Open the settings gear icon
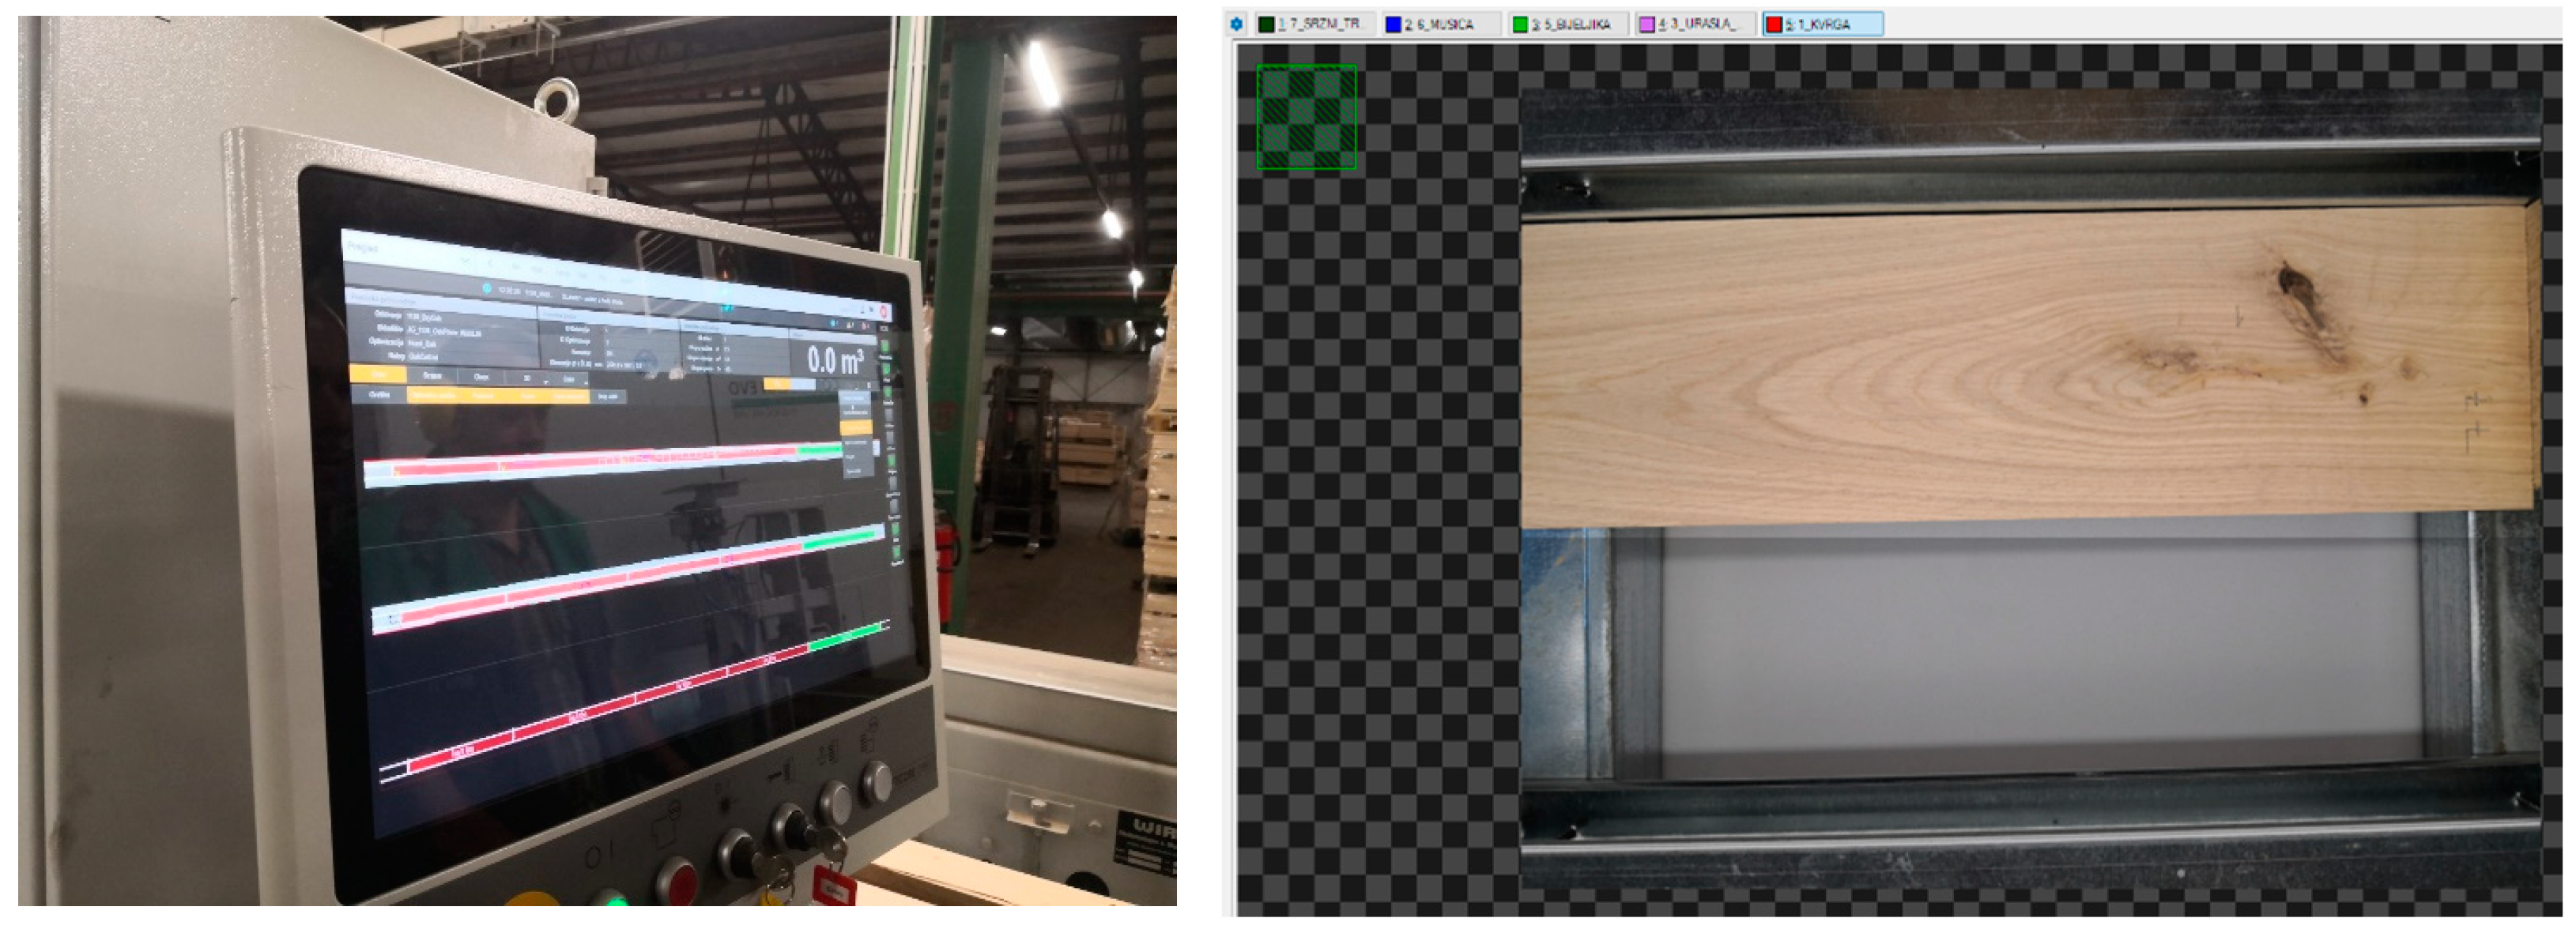 tap(1236, 24)
